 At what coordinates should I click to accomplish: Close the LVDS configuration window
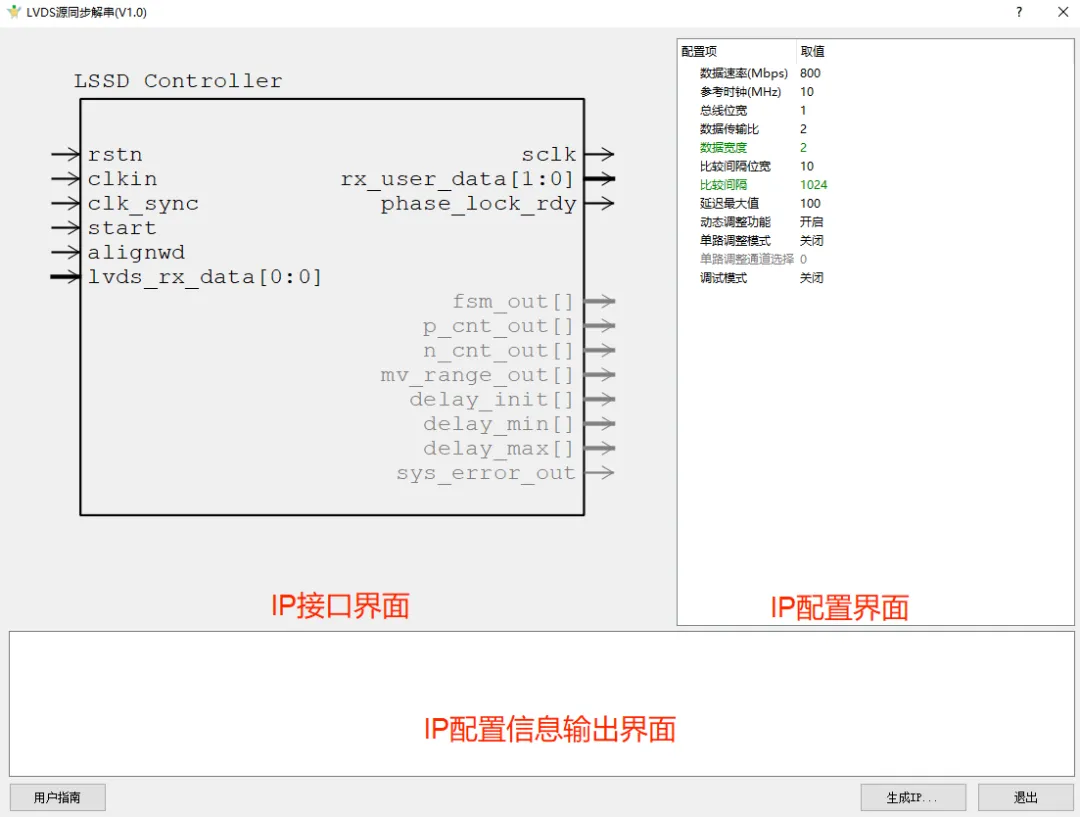[1062, 13]
